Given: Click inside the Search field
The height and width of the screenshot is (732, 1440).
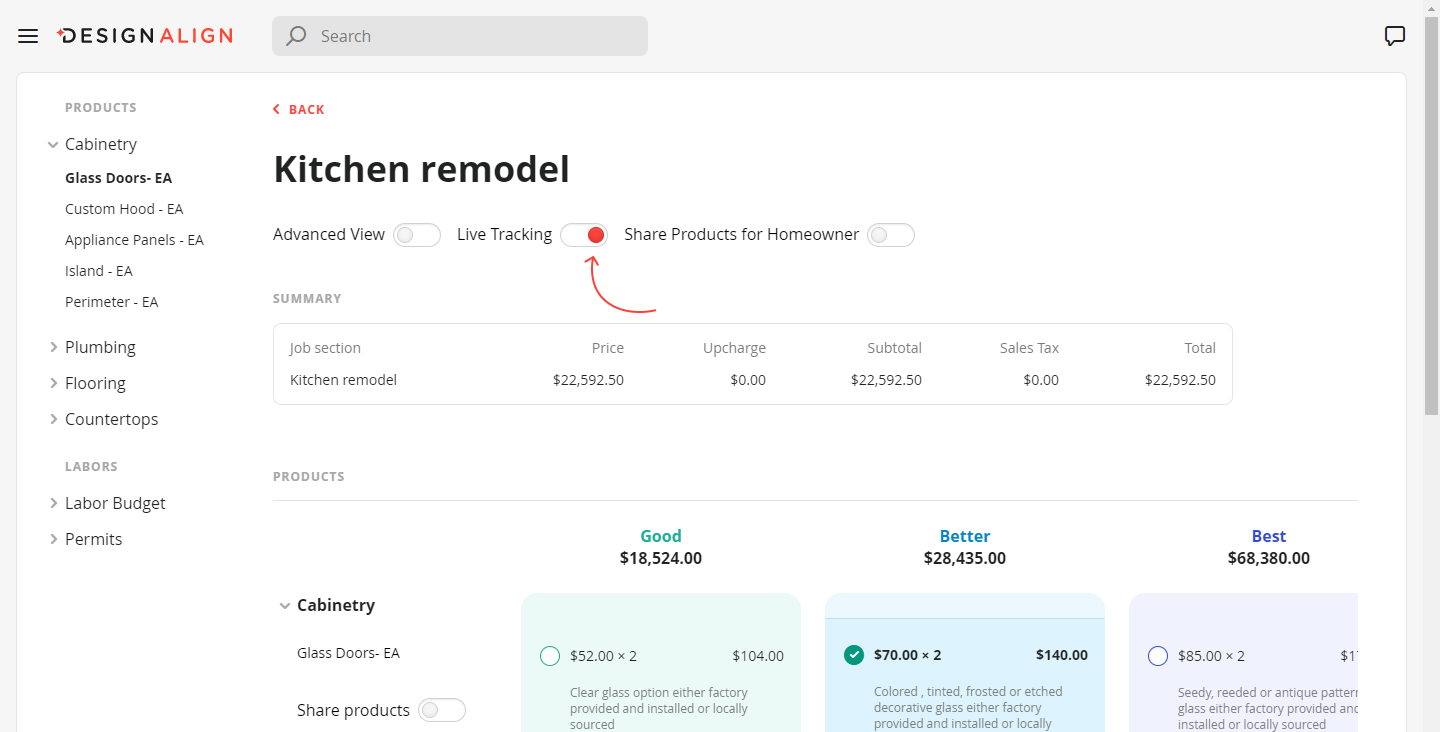Looking at the screenshot, I should [460, 36].
